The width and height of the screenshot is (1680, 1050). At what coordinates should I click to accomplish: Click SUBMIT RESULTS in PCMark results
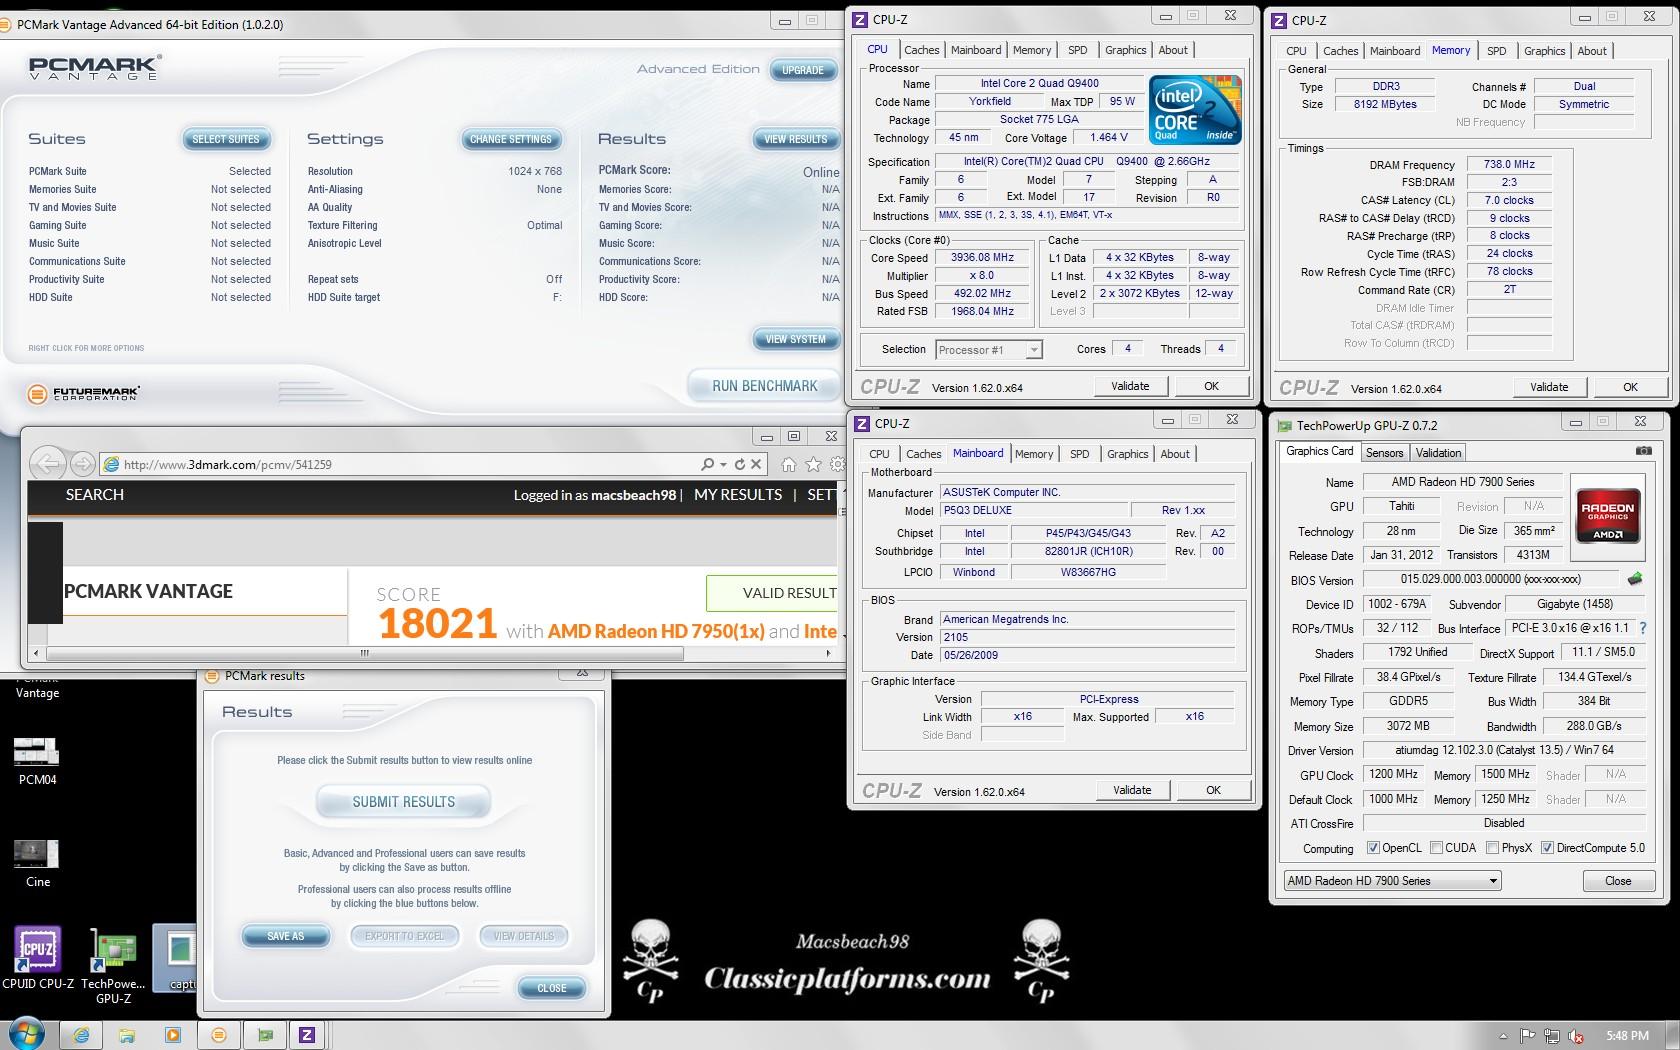click(403, 802)
